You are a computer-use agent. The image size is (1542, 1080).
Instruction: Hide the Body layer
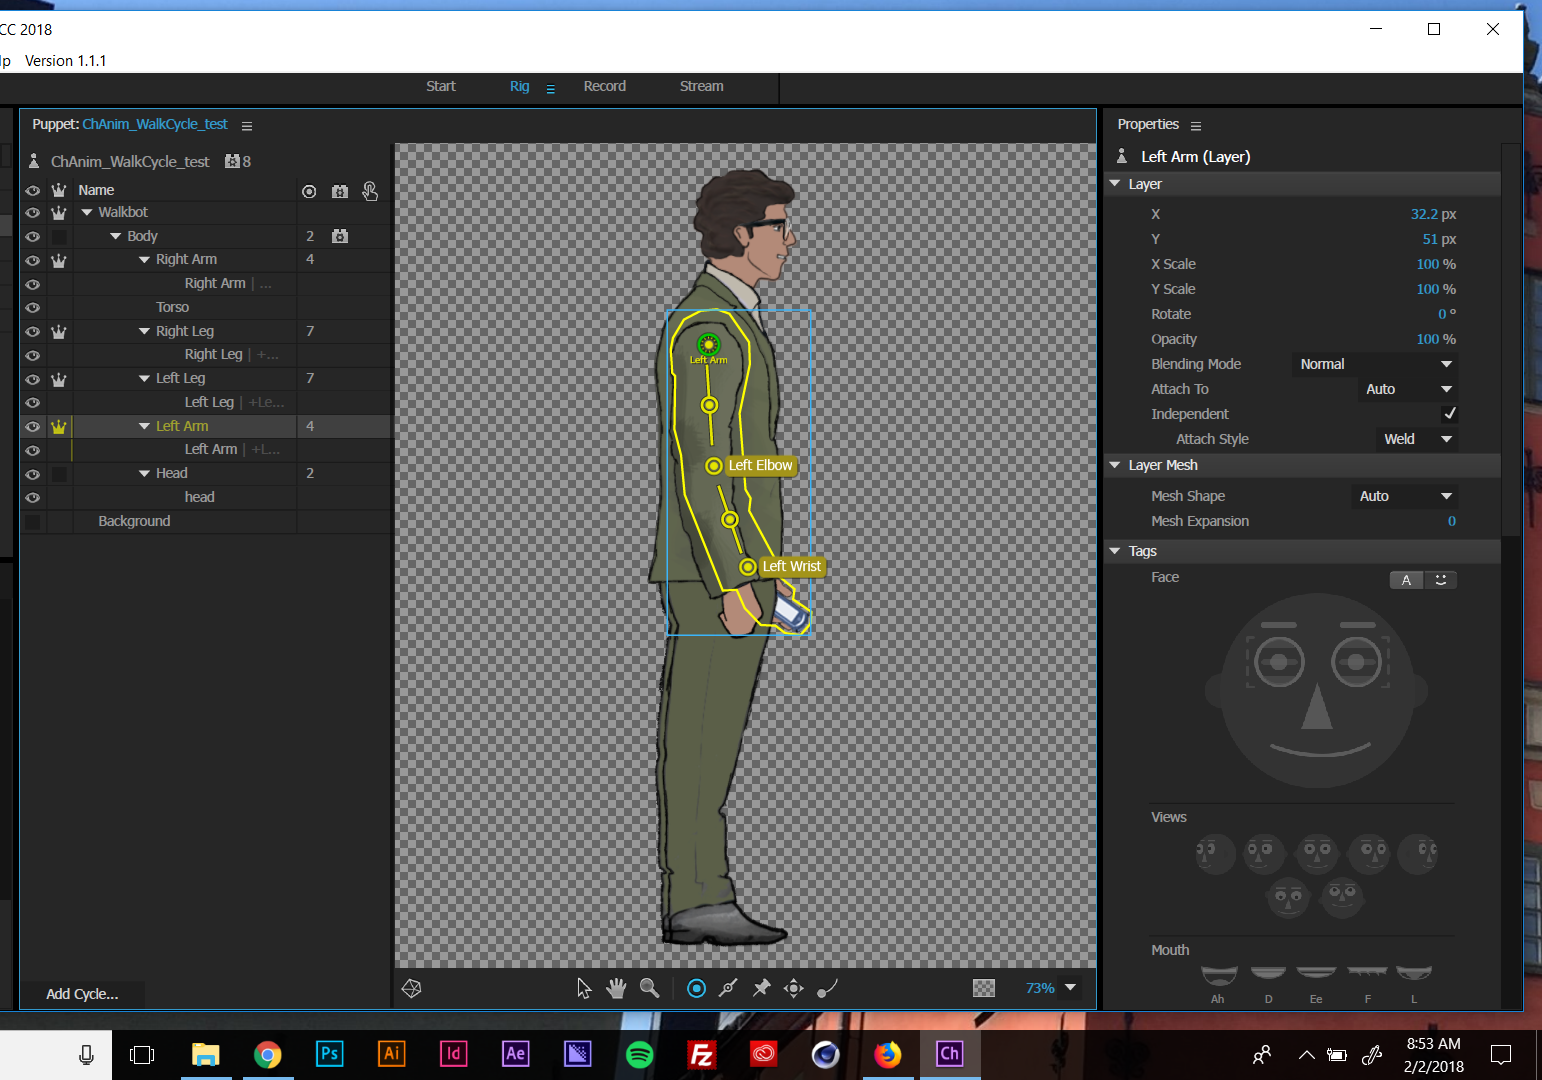tap(33, 237)
